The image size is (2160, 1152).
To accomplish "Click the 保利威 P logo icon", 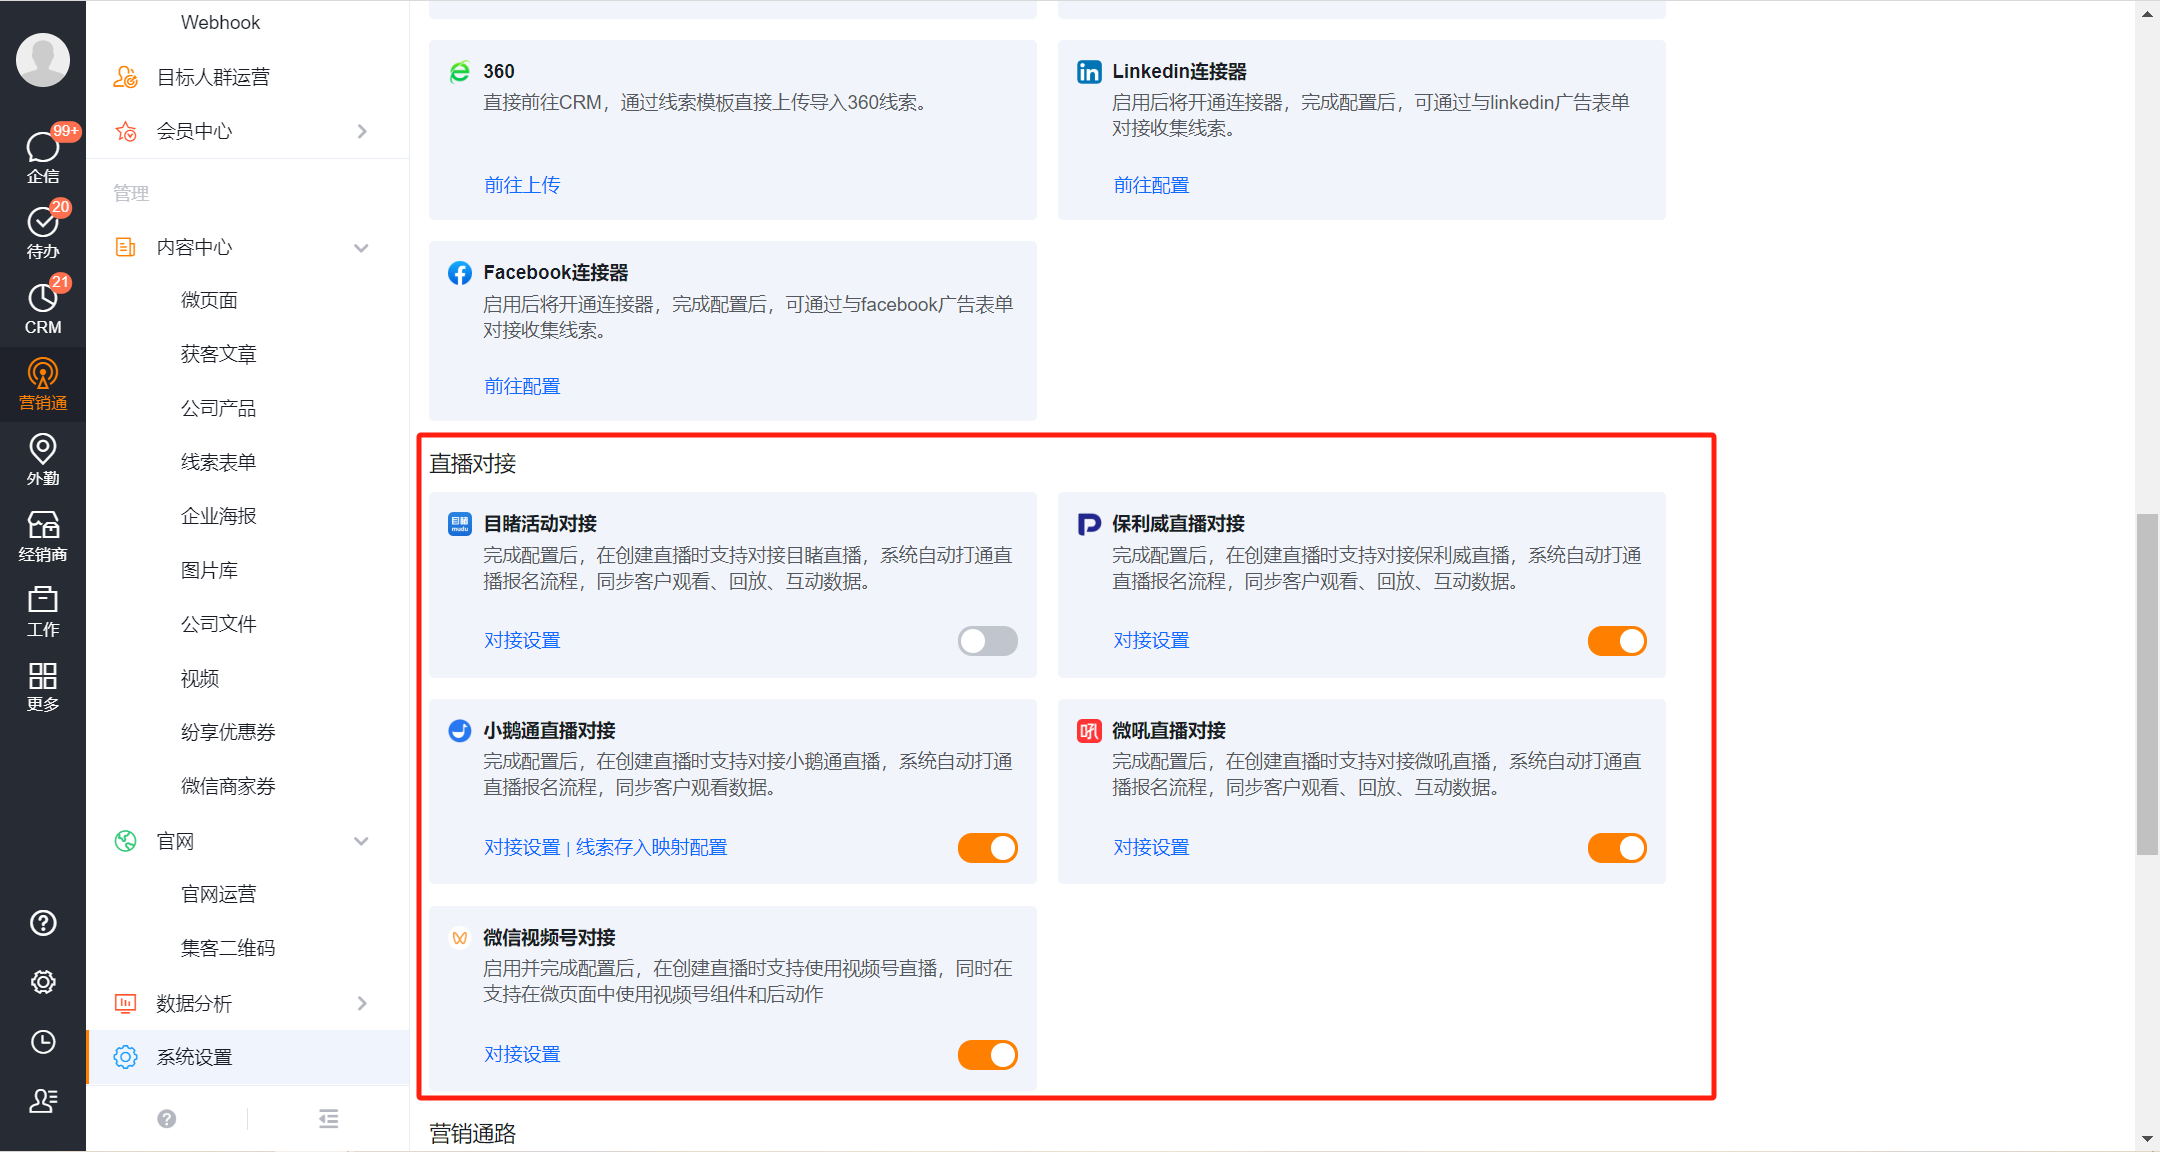I will coord(1089,524).
